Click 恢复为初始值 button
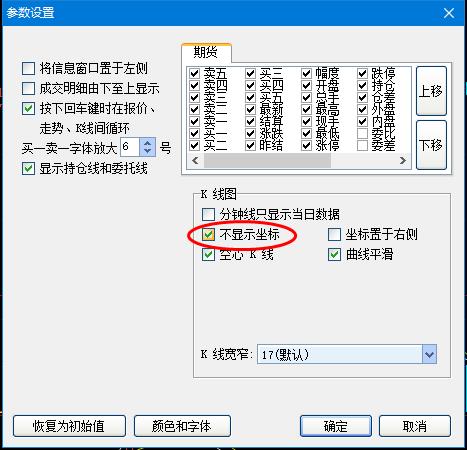The image size is (467, 450). (69, 426)
